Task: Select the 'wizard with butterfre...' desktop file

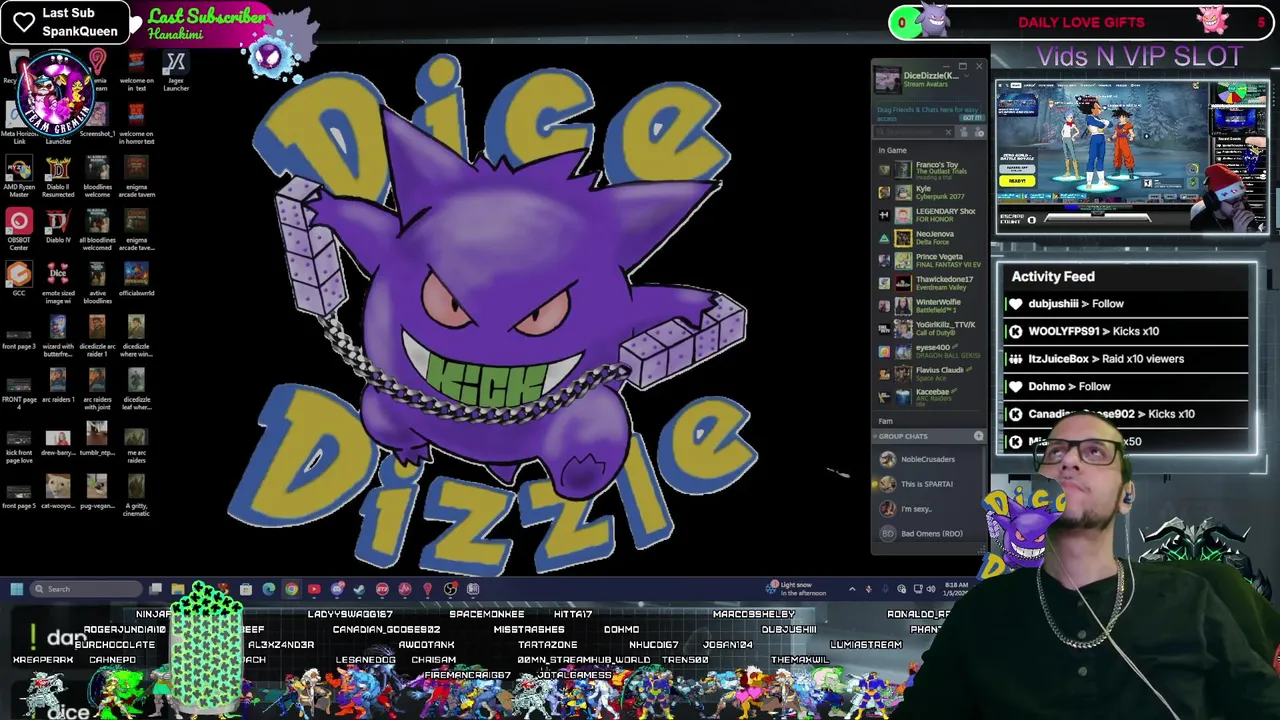Action: point(58,337)
